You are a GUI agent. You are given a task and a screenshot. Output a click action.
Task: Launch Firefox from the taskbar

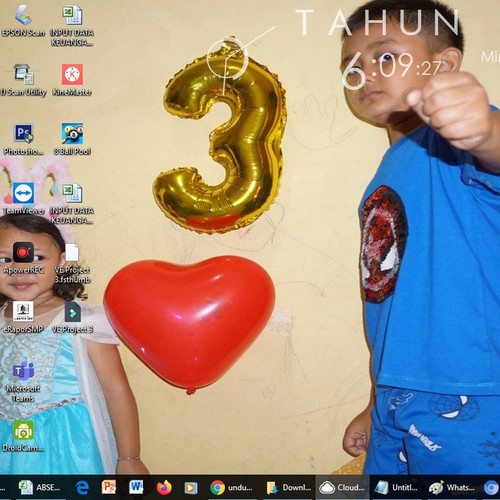[164, 488]
